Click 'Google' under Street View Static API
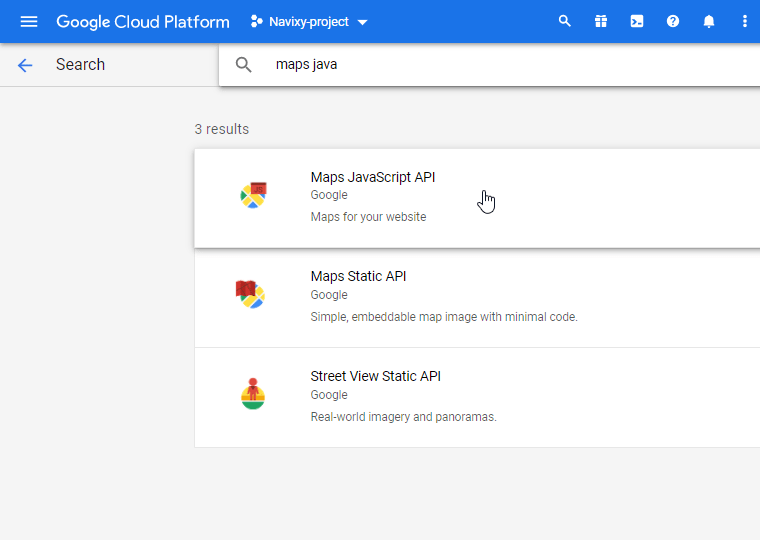The width and height of the screenshot is (760, 540). (x=329, y=395)
